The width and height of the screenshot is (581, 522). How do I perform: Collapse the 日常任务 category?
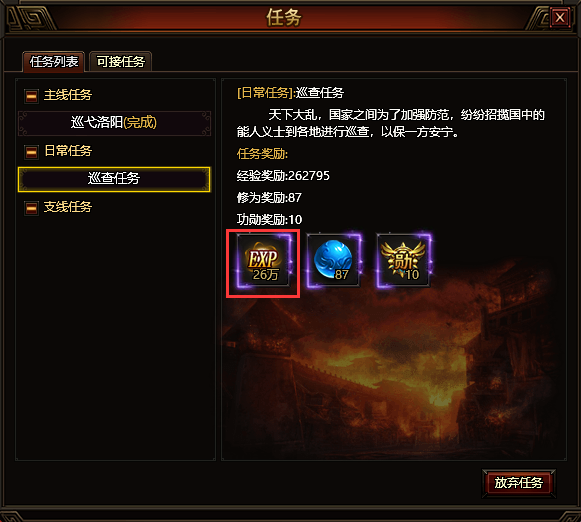tap(31, 152)
